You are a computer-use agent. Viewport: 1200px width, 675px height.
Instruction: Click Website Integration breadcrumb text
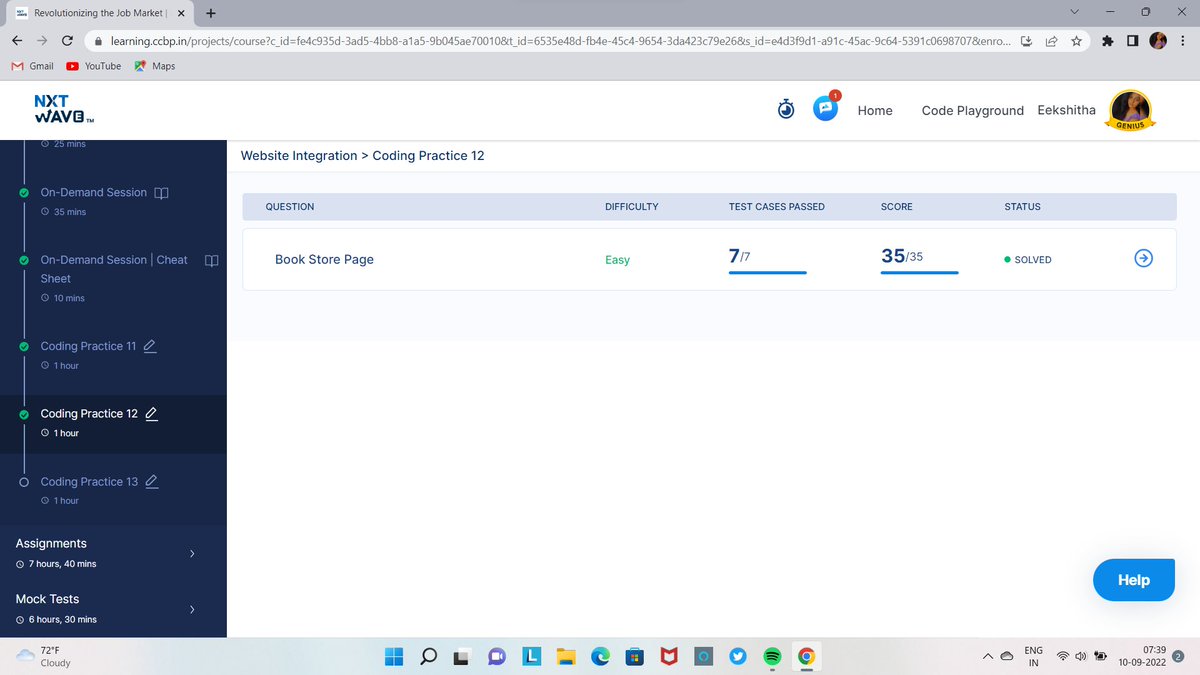[x=299, y=156]
